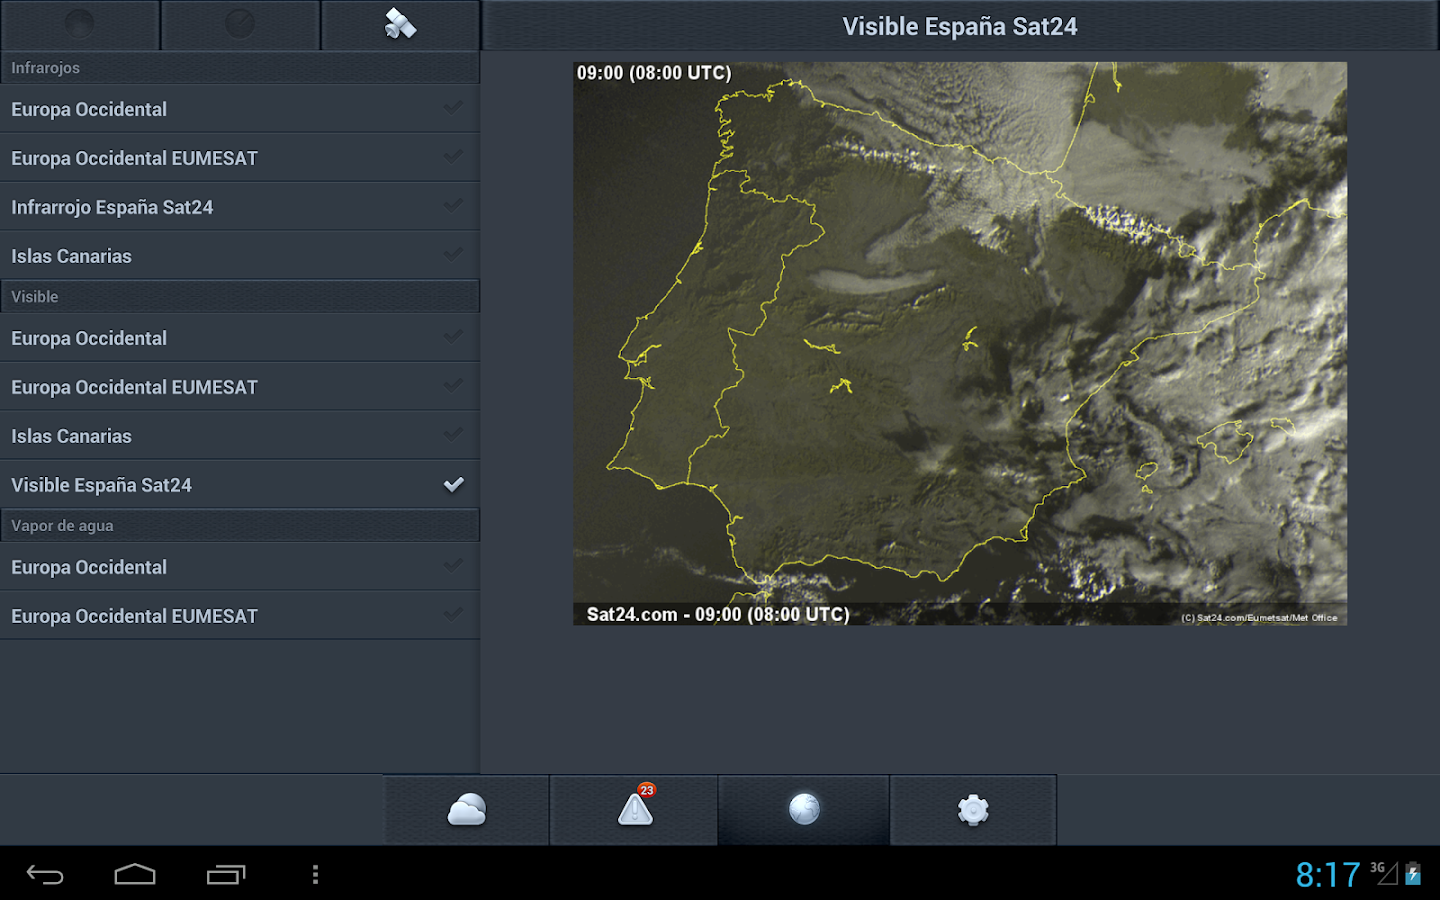Screen dimensions: 1440x900
Task: Select Islas Canarias under Infrarojos
Action: (x=240, y=256)
